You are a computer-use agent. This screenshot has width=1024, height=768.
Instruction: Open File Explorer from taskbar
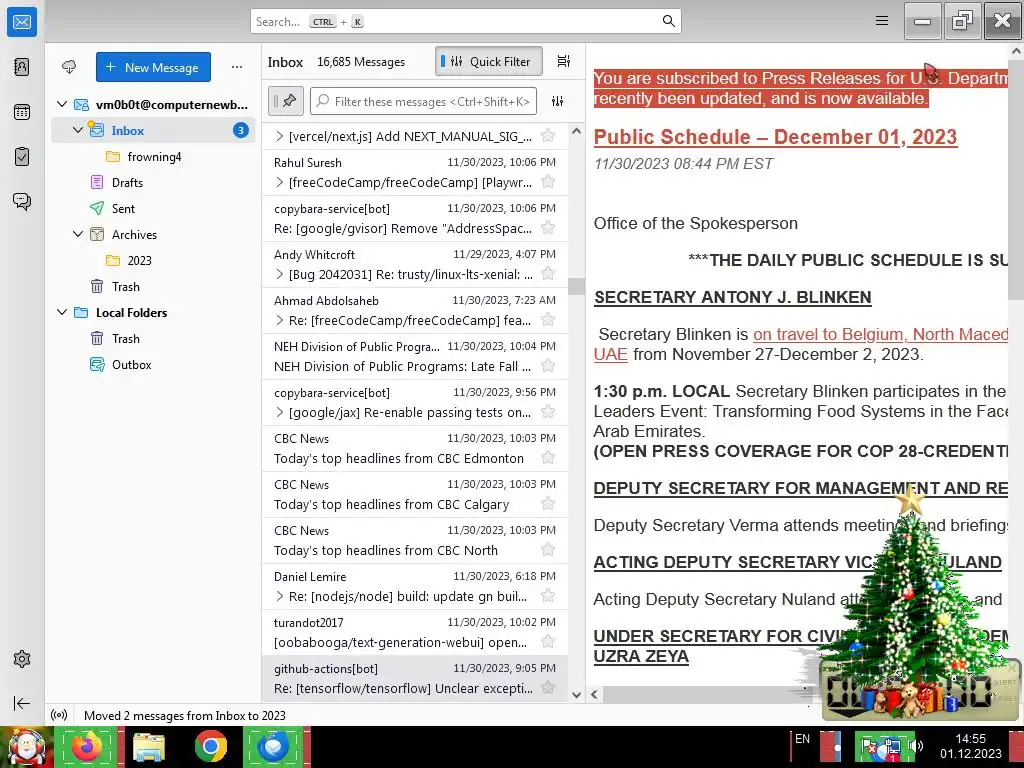click(x=149, y=746)
